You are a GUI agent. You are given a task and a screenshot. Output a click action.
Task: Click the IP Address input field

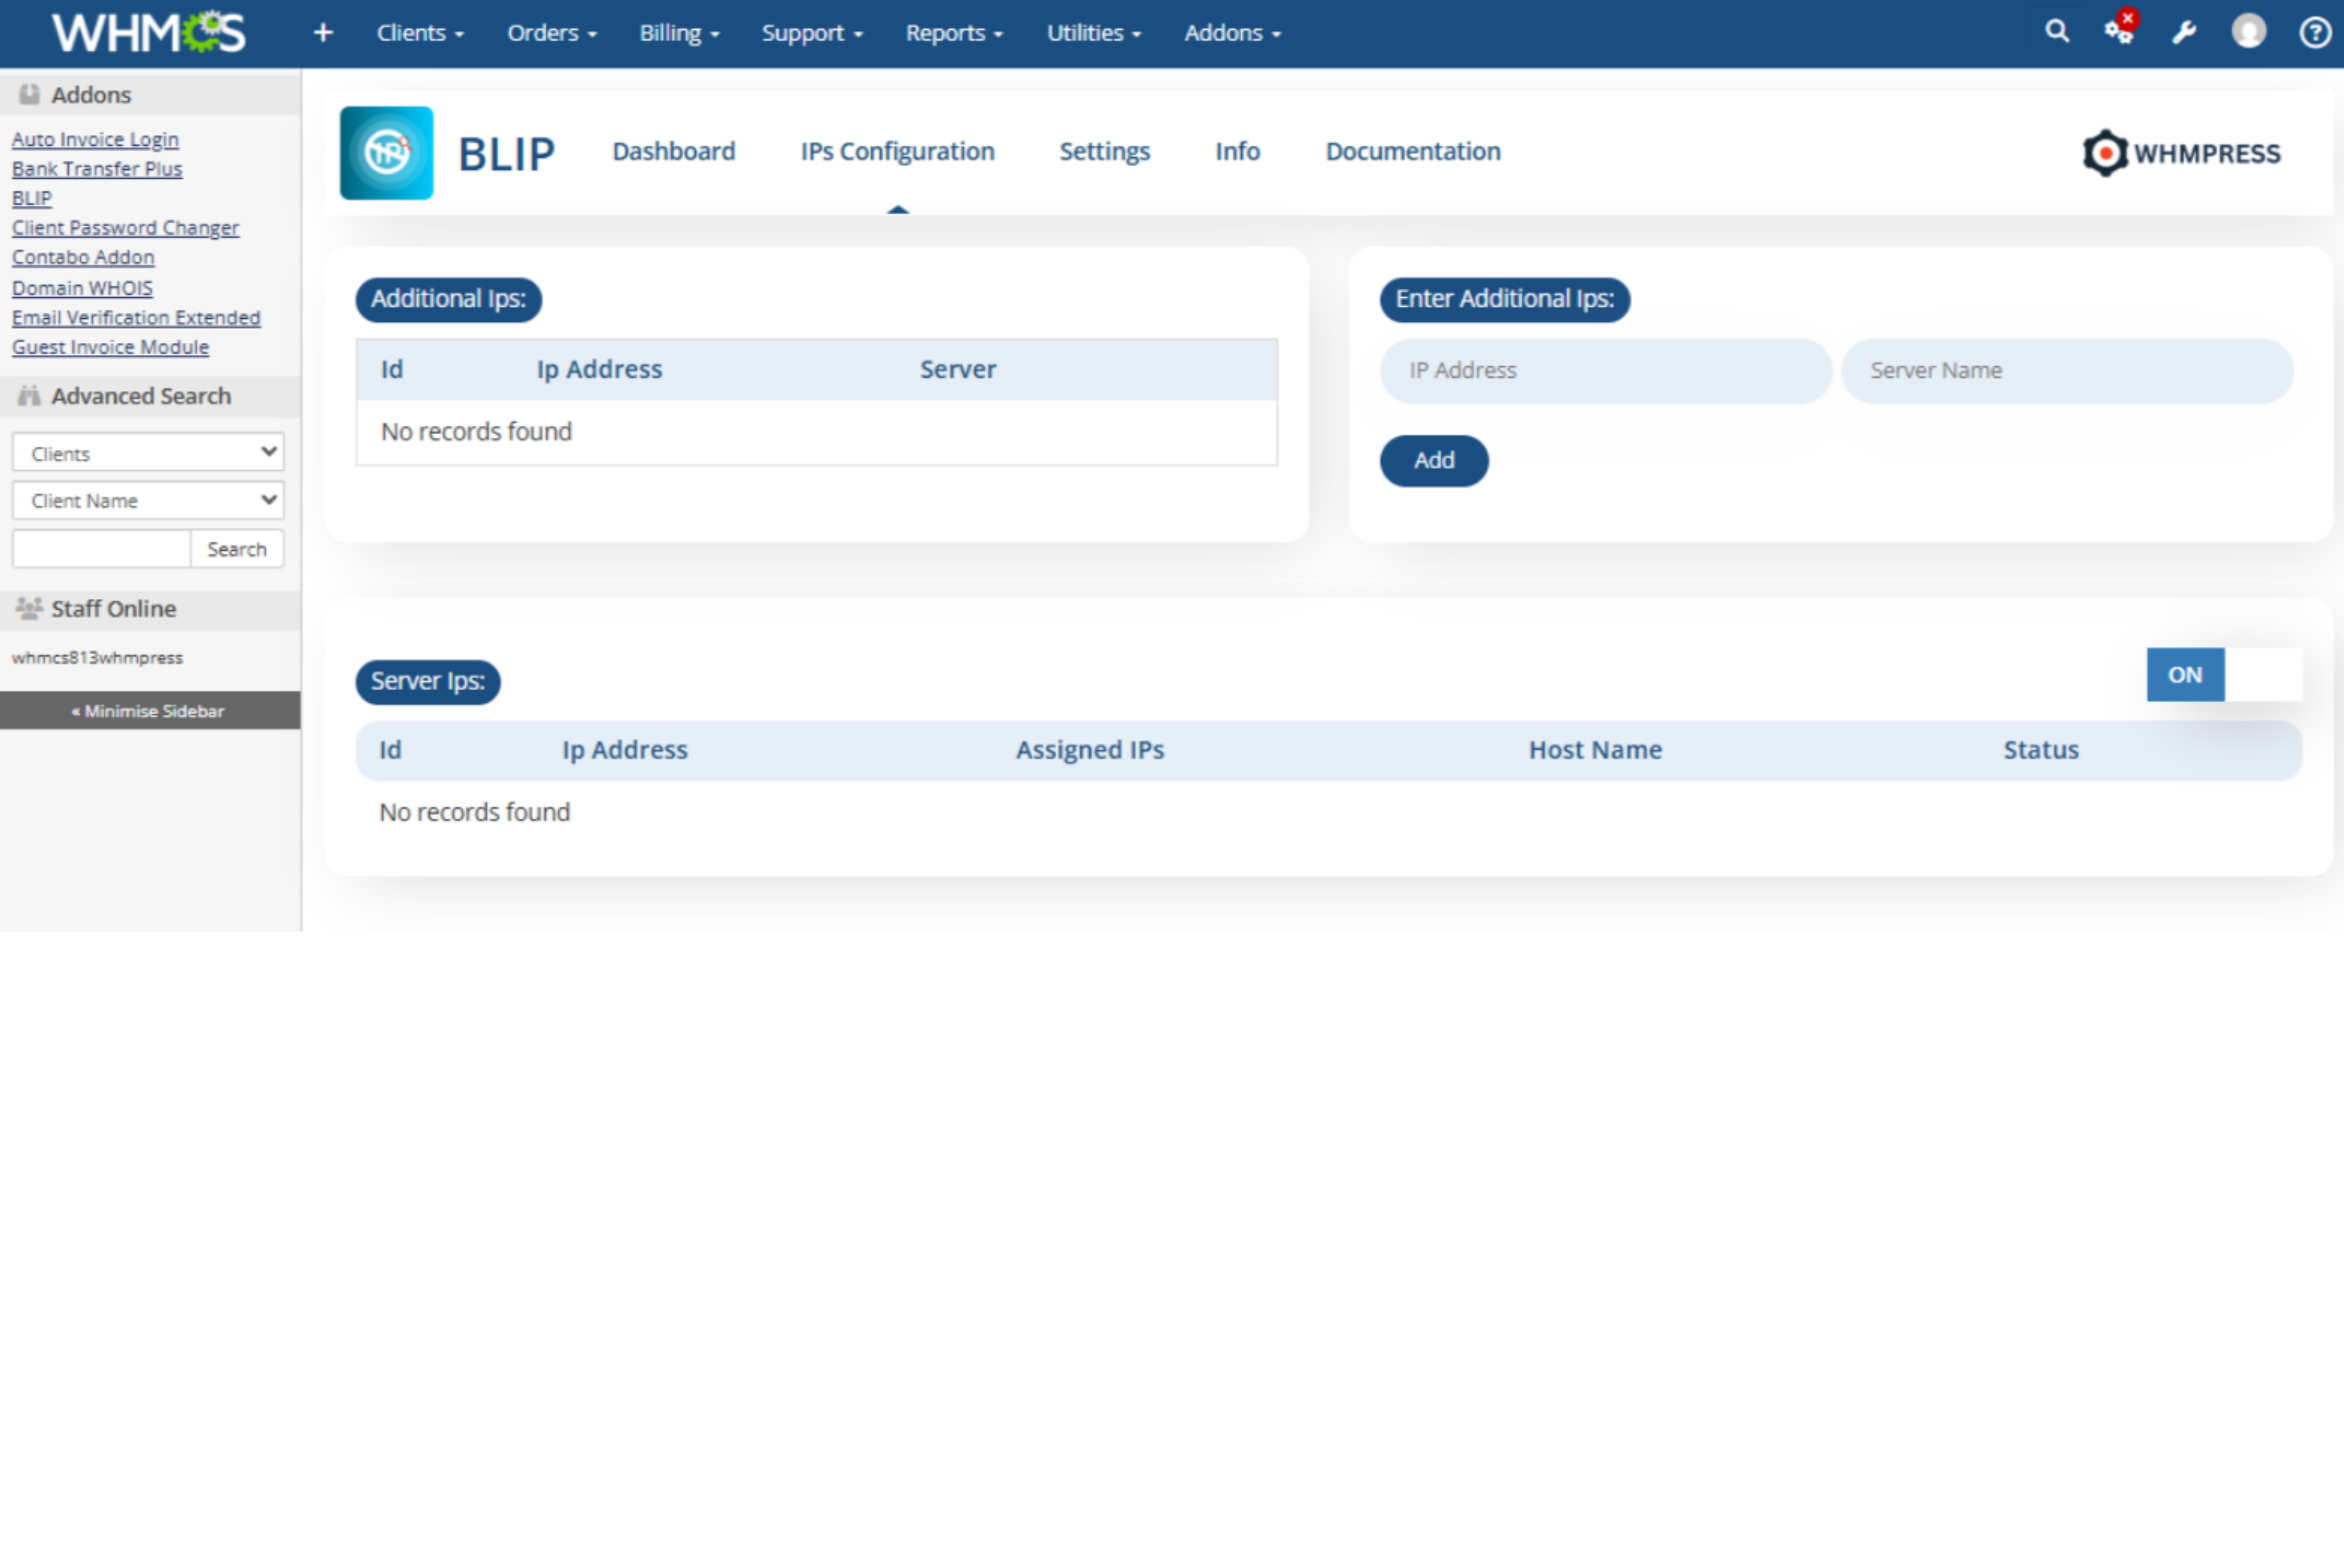pos(1605,371)
